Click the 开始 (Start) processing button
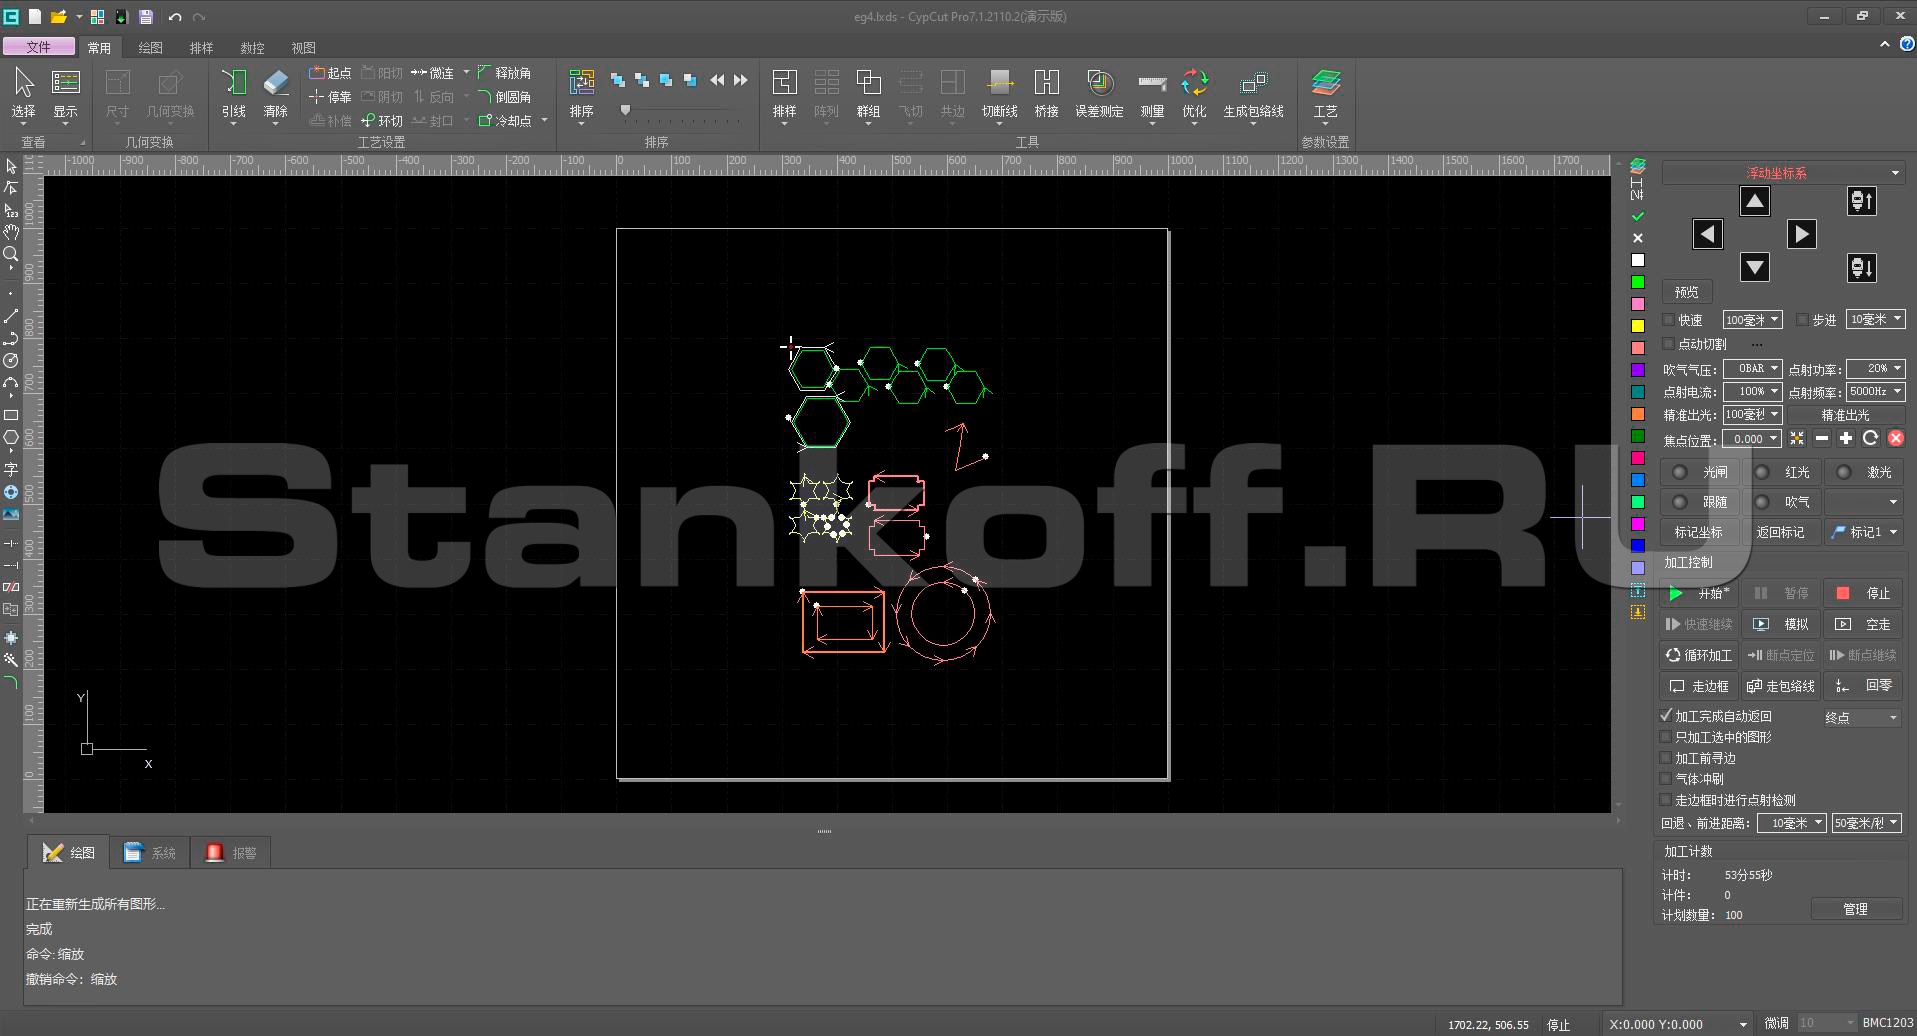 (x=1700, y=593)
